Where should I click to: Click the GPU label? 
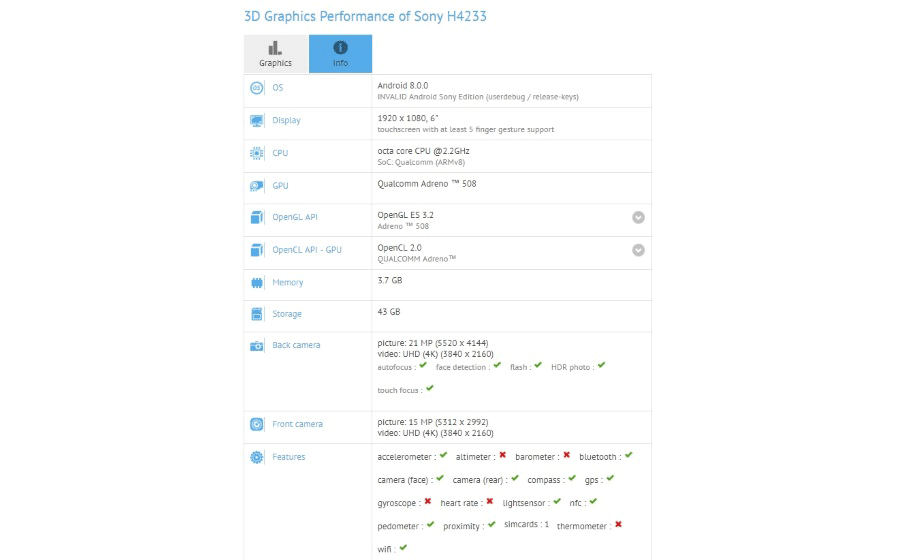tap(280, 186)
